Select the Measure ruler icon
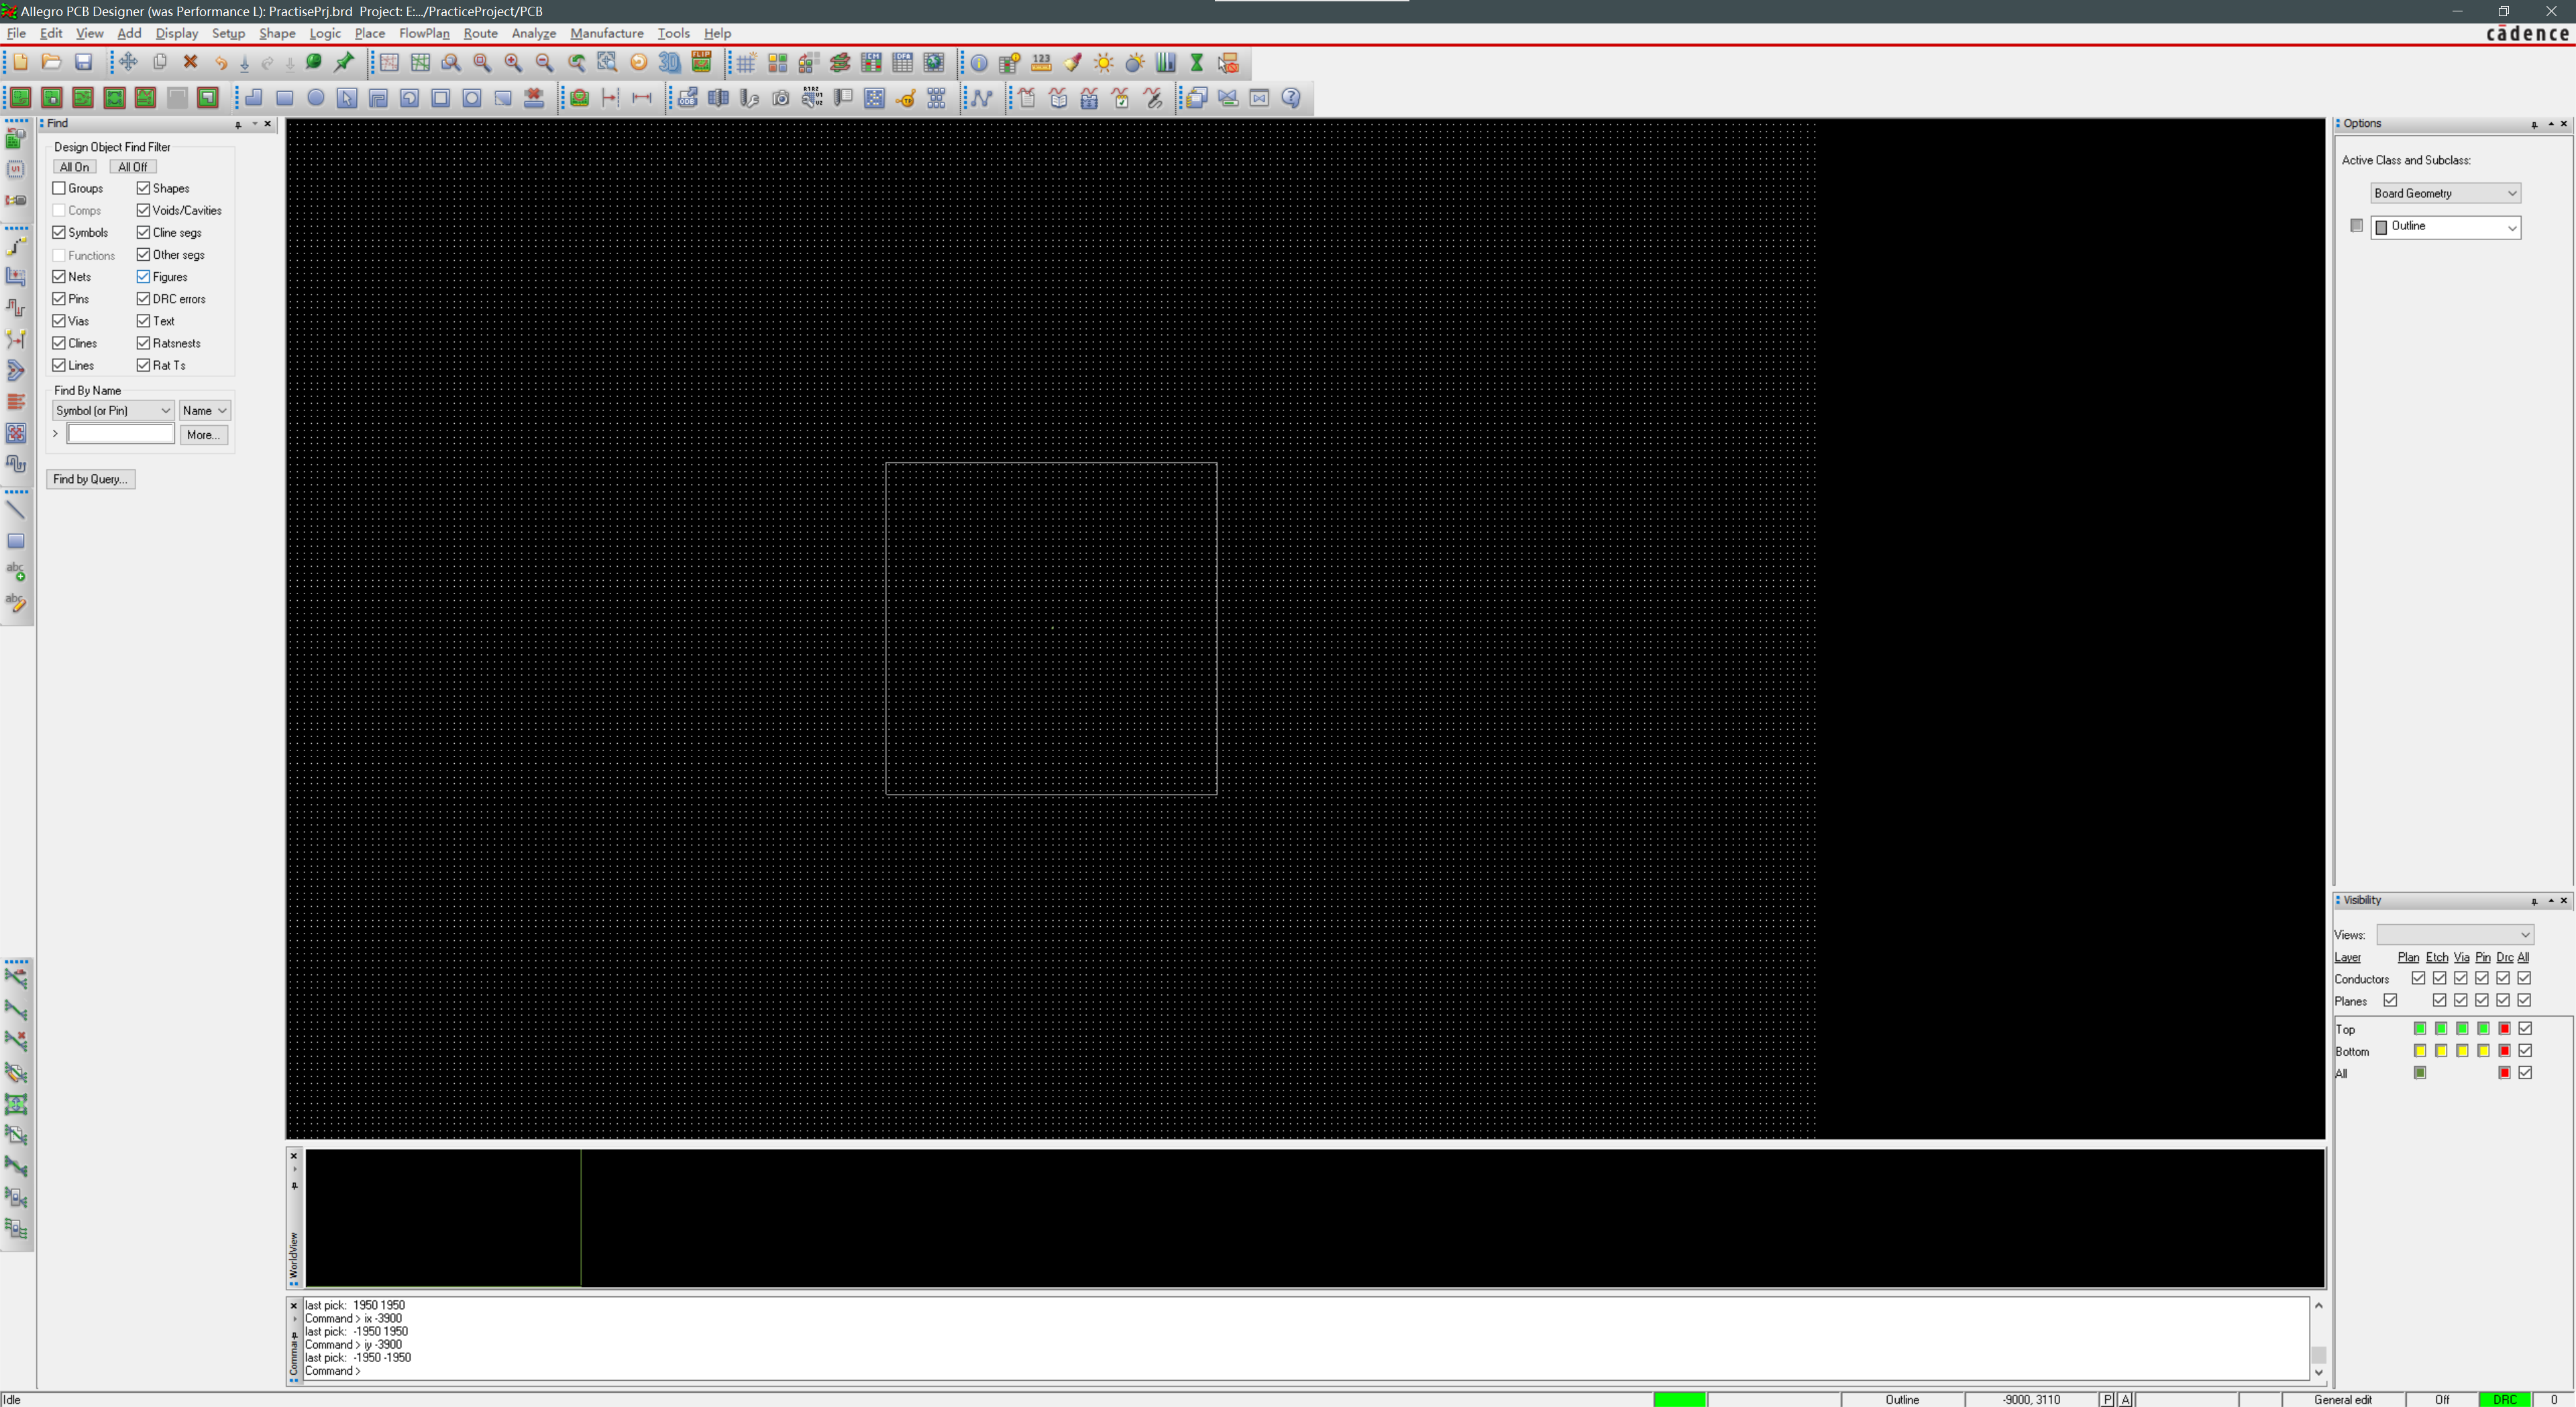The image size is (2576, 1407). click(1041, 63)
